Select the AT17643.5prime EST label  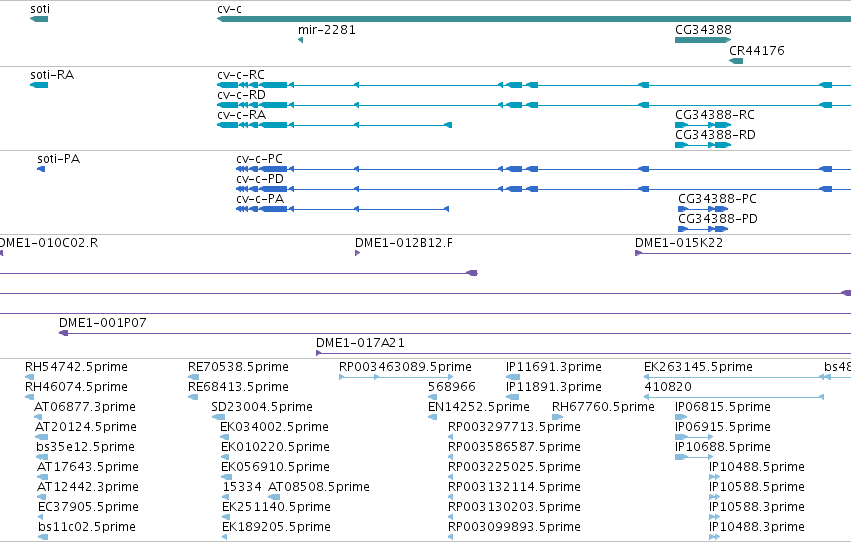click(88, 468)
